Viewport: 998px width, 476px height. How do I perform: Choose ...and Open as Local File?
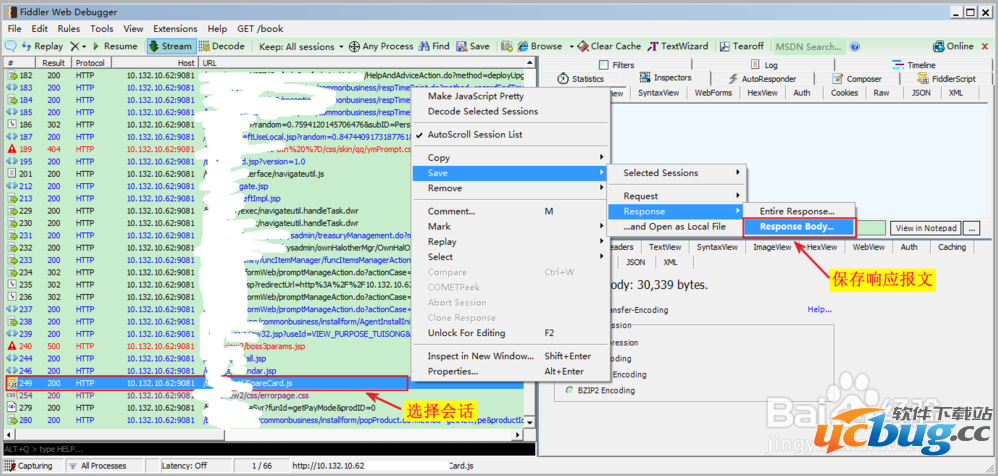676,227
